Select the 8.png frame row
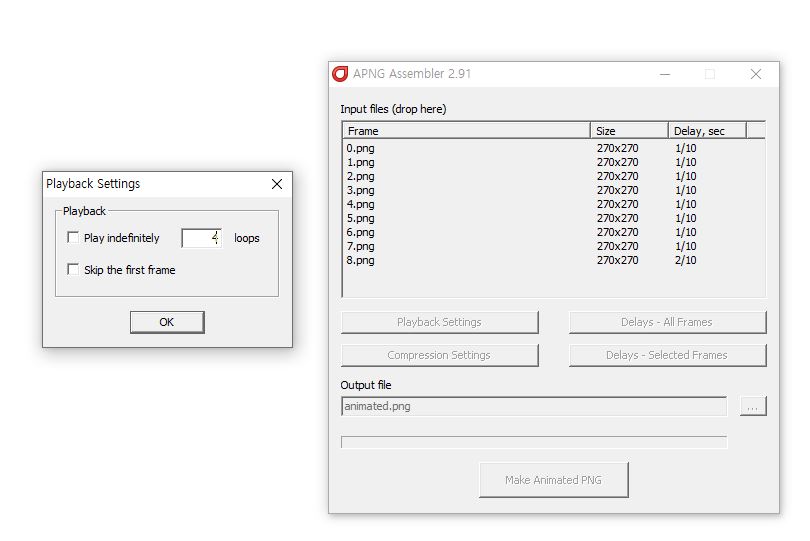 coord(554,260)
